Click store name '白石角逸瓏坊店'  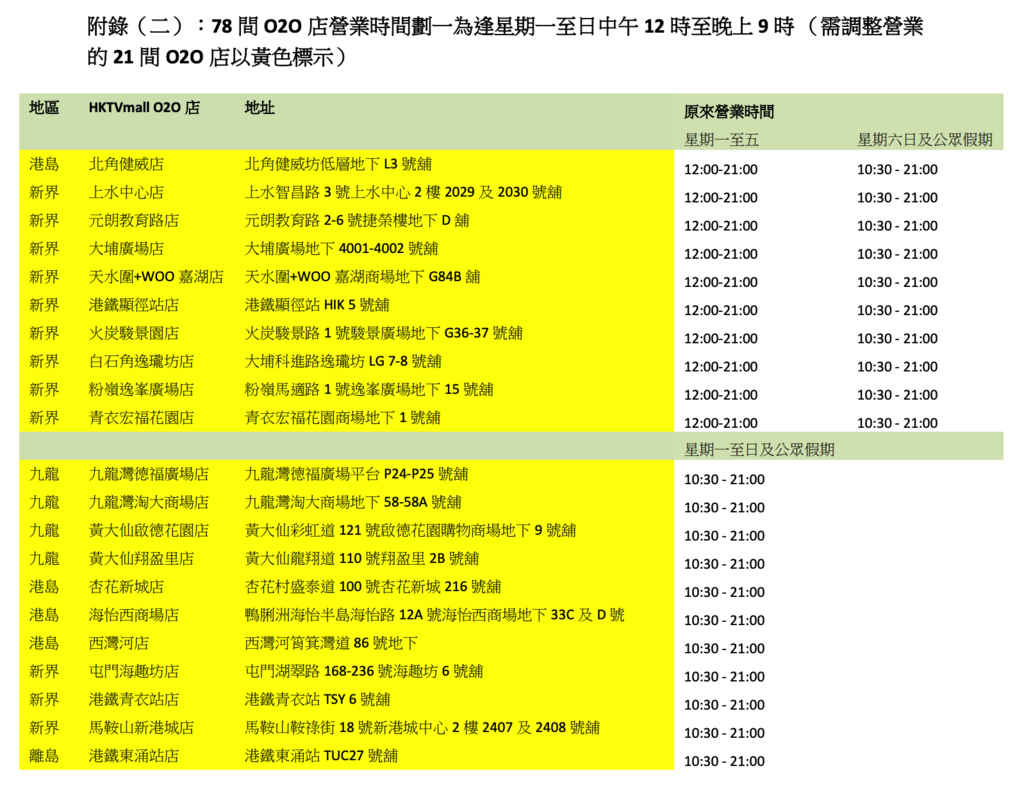tap(141, 361)
